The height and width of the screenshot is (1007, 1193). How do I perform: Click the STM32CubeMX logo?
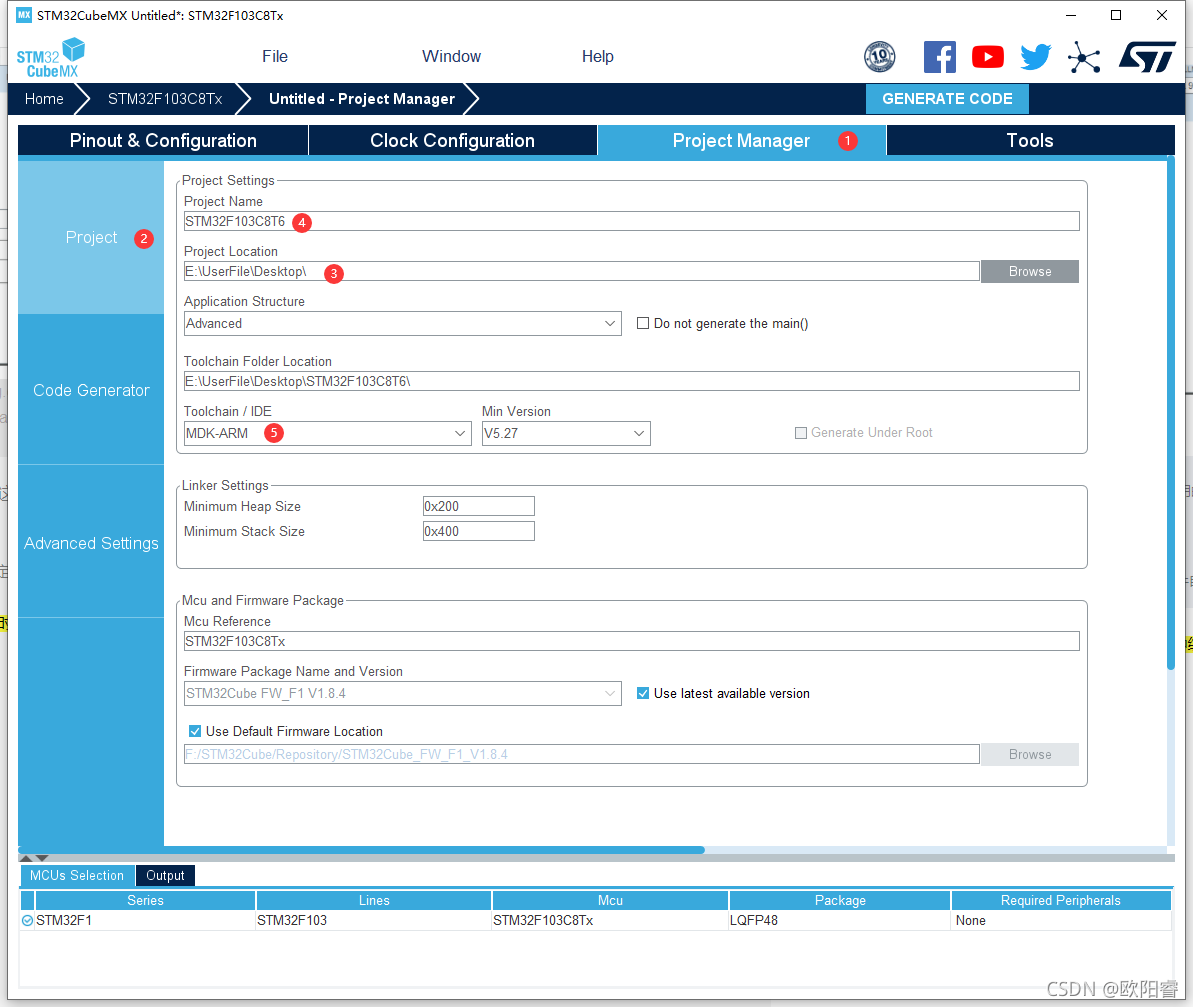click(50, 58)
